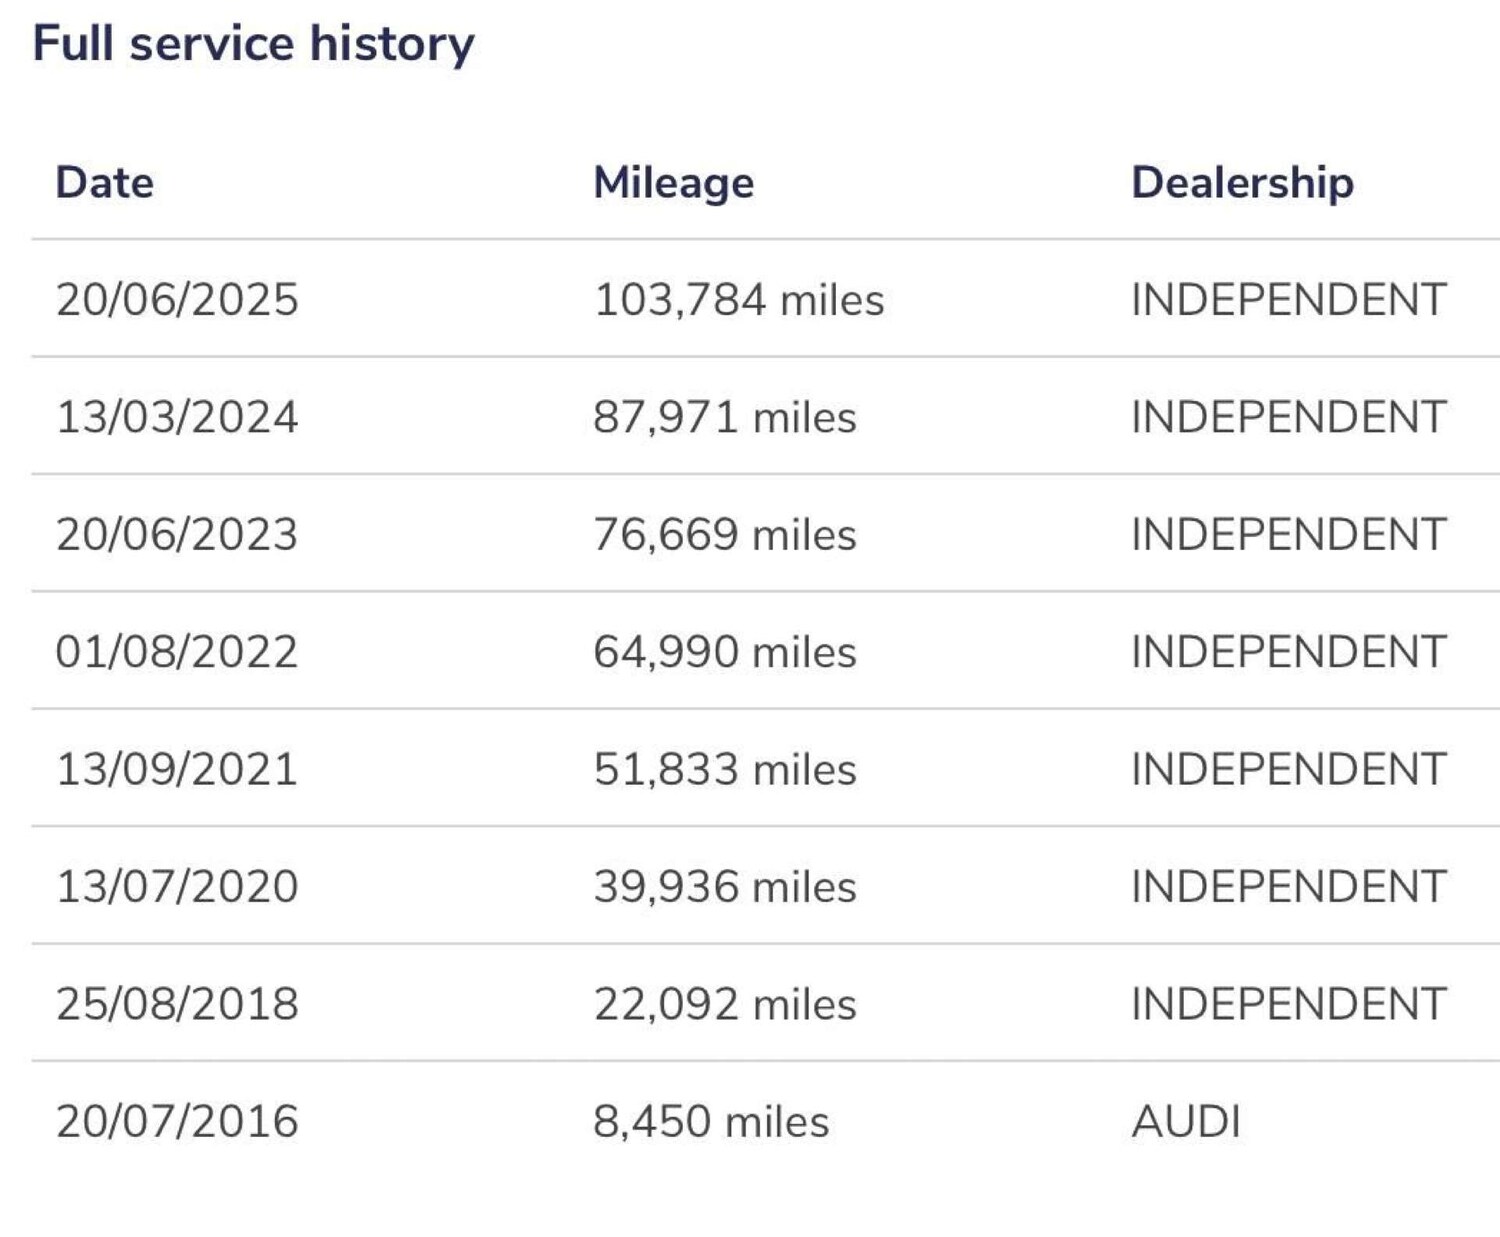Click the 39,936 miles mileage entry
1500x1237 pixels.
pos(725,886)
